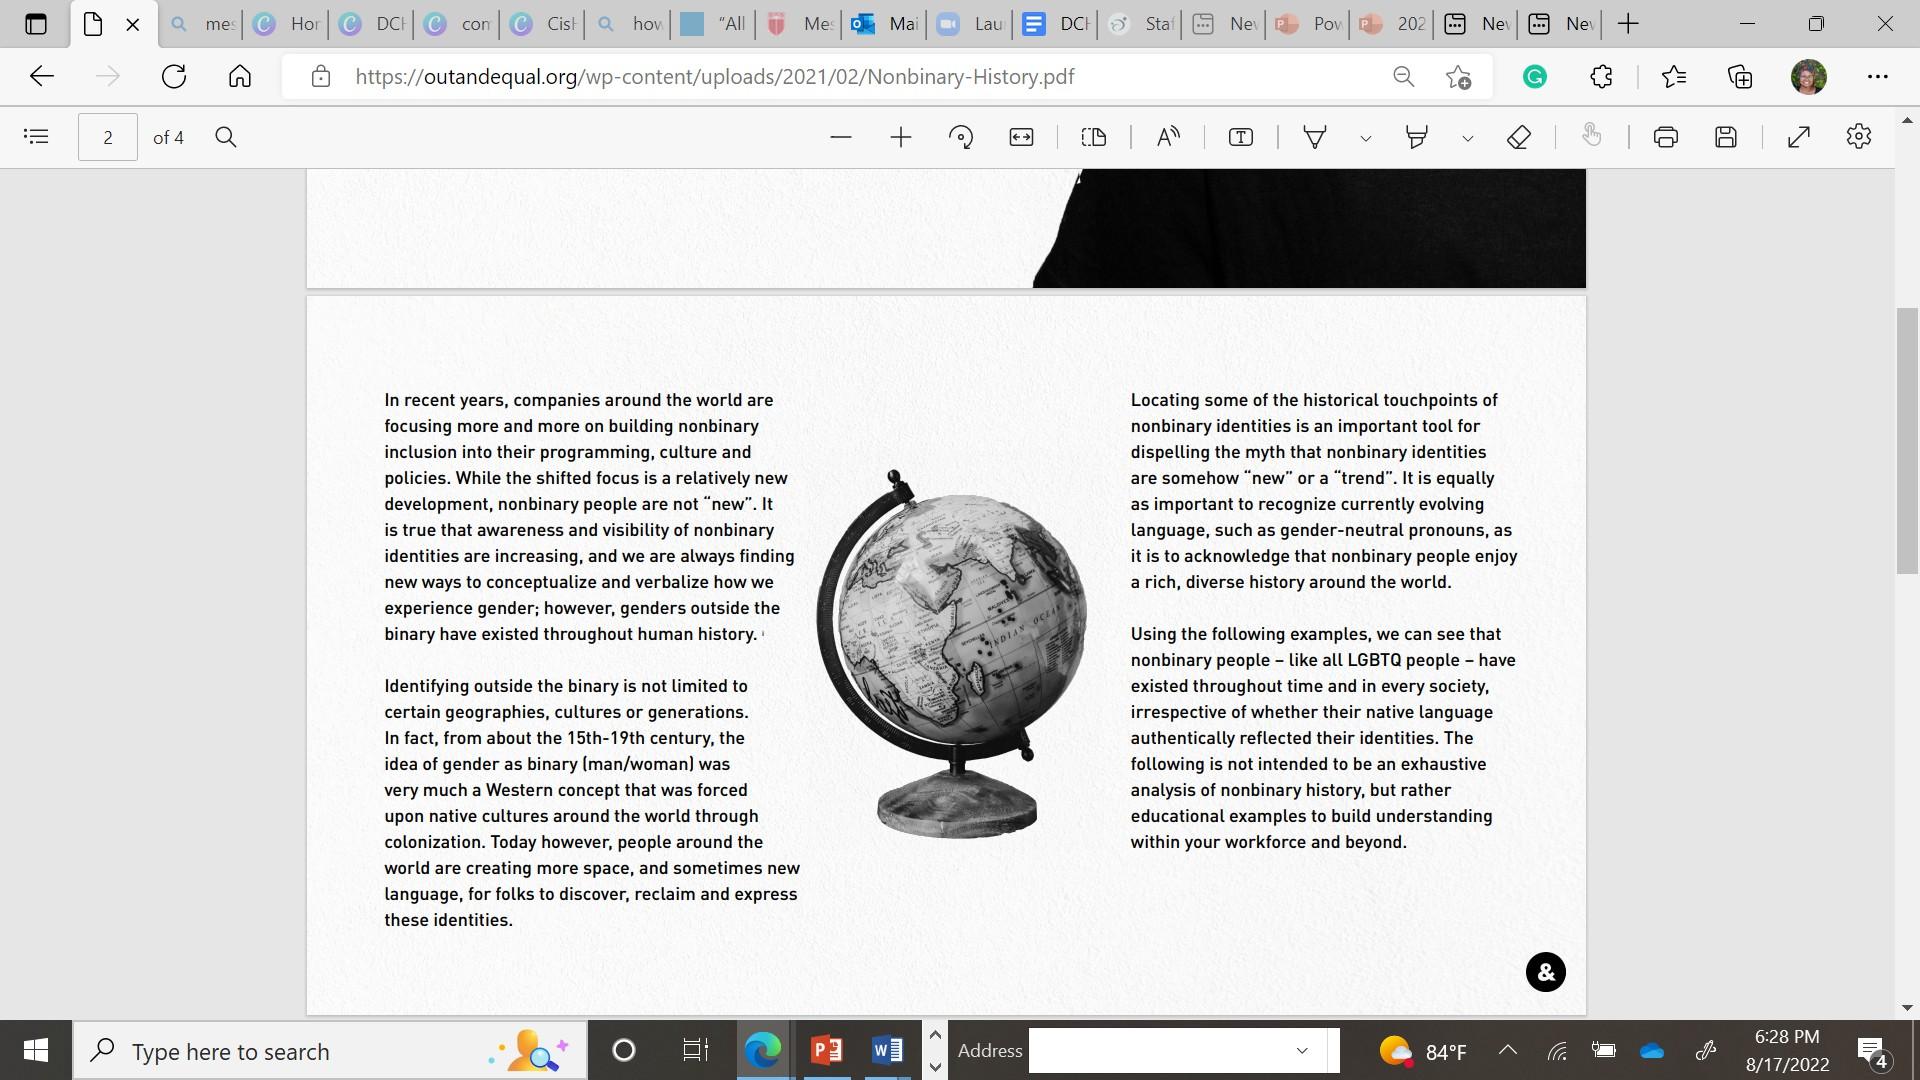This screenshot has height=1080, width=1920.
Task: Switch to the 'Staf' browser tab
Action: tap(1141, 24)
